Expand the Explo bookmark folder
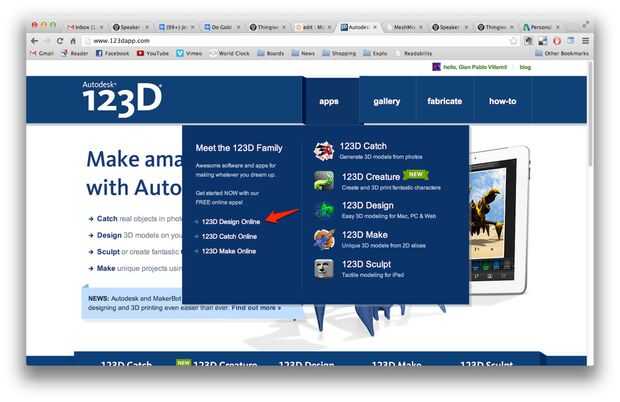The height and width of the screenshot is (402, 620). 375,53
